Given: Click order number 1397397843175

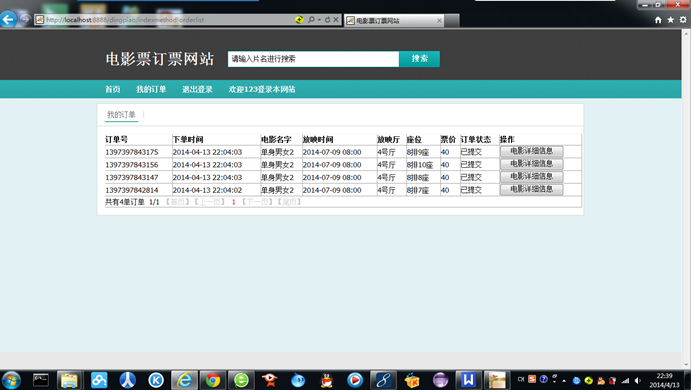Looking at the screenshot, I should pos(132,152).
